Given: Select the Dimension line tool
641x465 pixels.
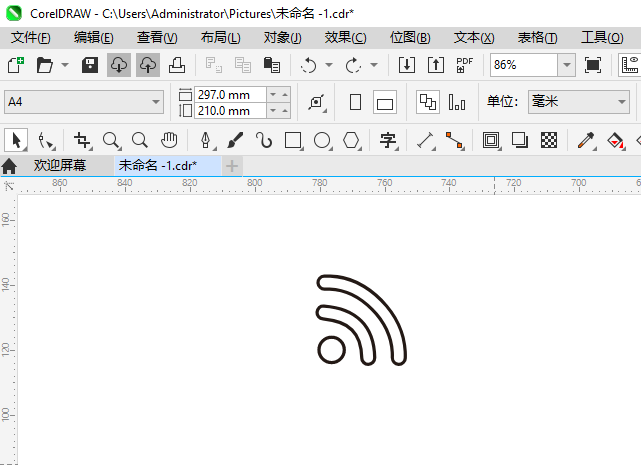Looking at the screenshot, I should (x=426, y=141).
